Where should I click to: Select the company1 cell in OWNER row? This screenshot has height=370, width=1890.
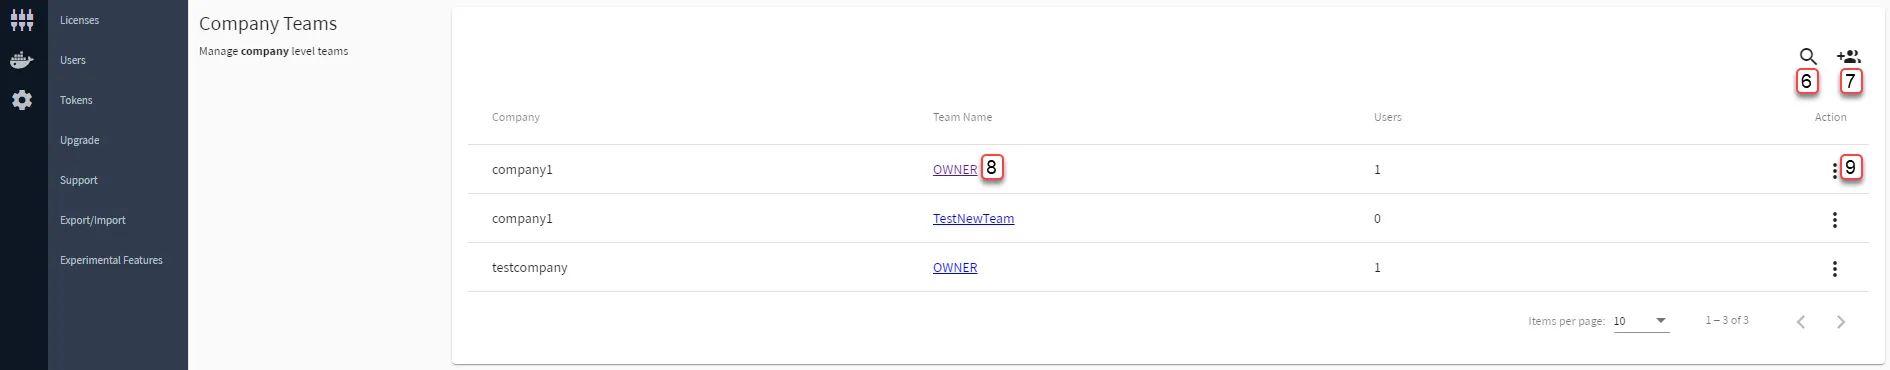coord(522,170)
